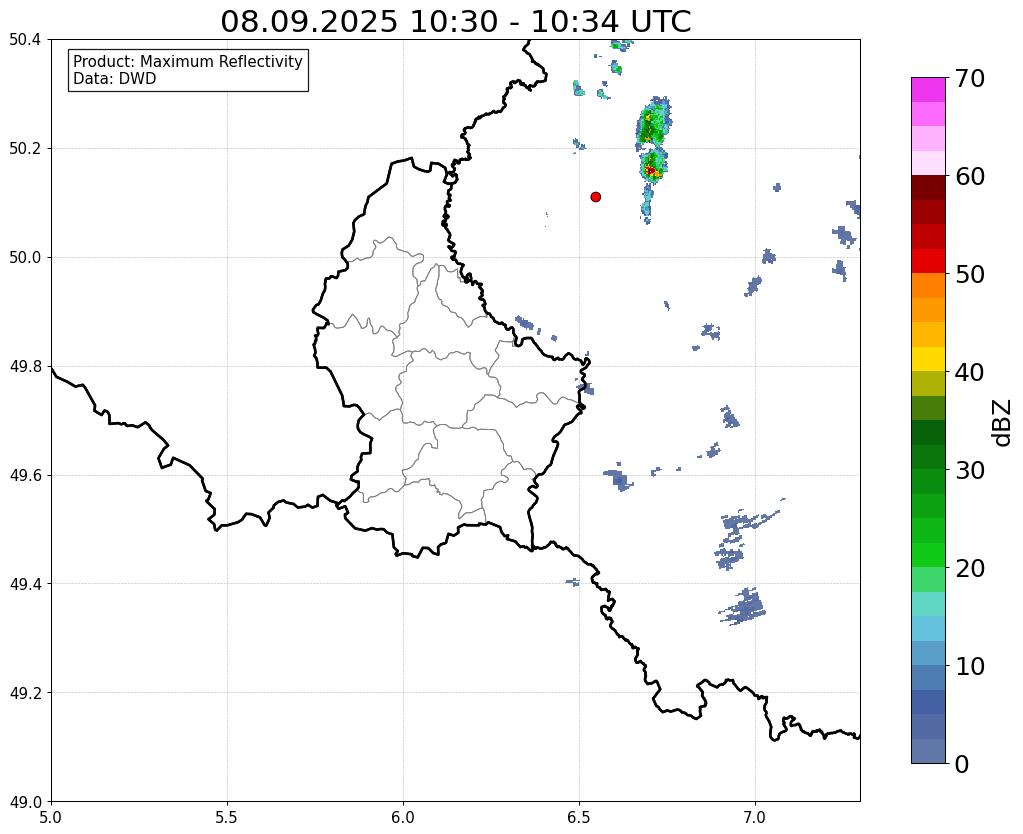Click the 49.0 latitude axis label
The image size is (1023, 834).
click(25, 801)
